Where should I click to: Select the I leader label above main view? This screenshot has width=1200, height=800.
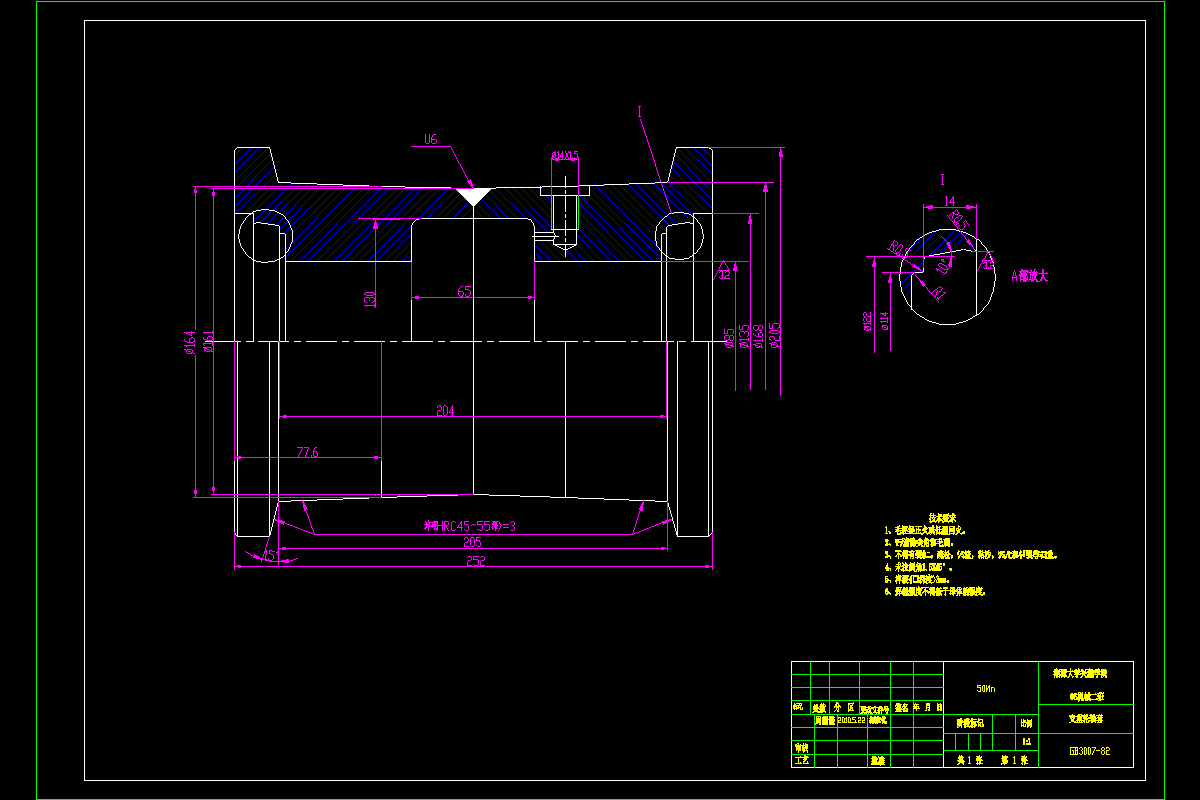click(x=639, y=113)
